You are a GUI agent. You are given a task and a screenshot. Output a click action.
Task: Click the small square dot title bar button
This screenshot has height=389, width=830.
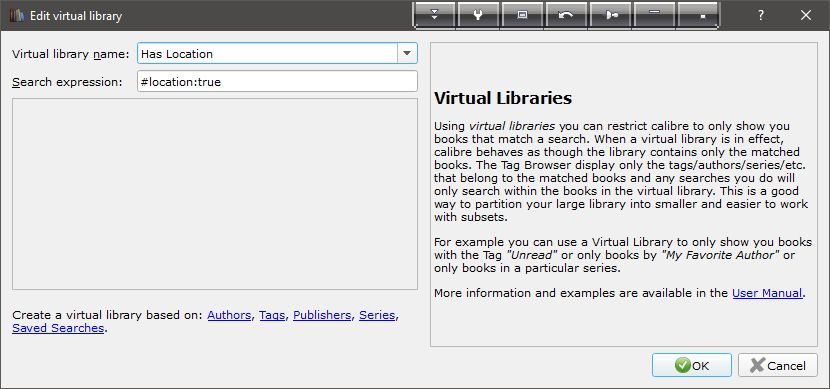pyautogui.click(x=698, y=15)
